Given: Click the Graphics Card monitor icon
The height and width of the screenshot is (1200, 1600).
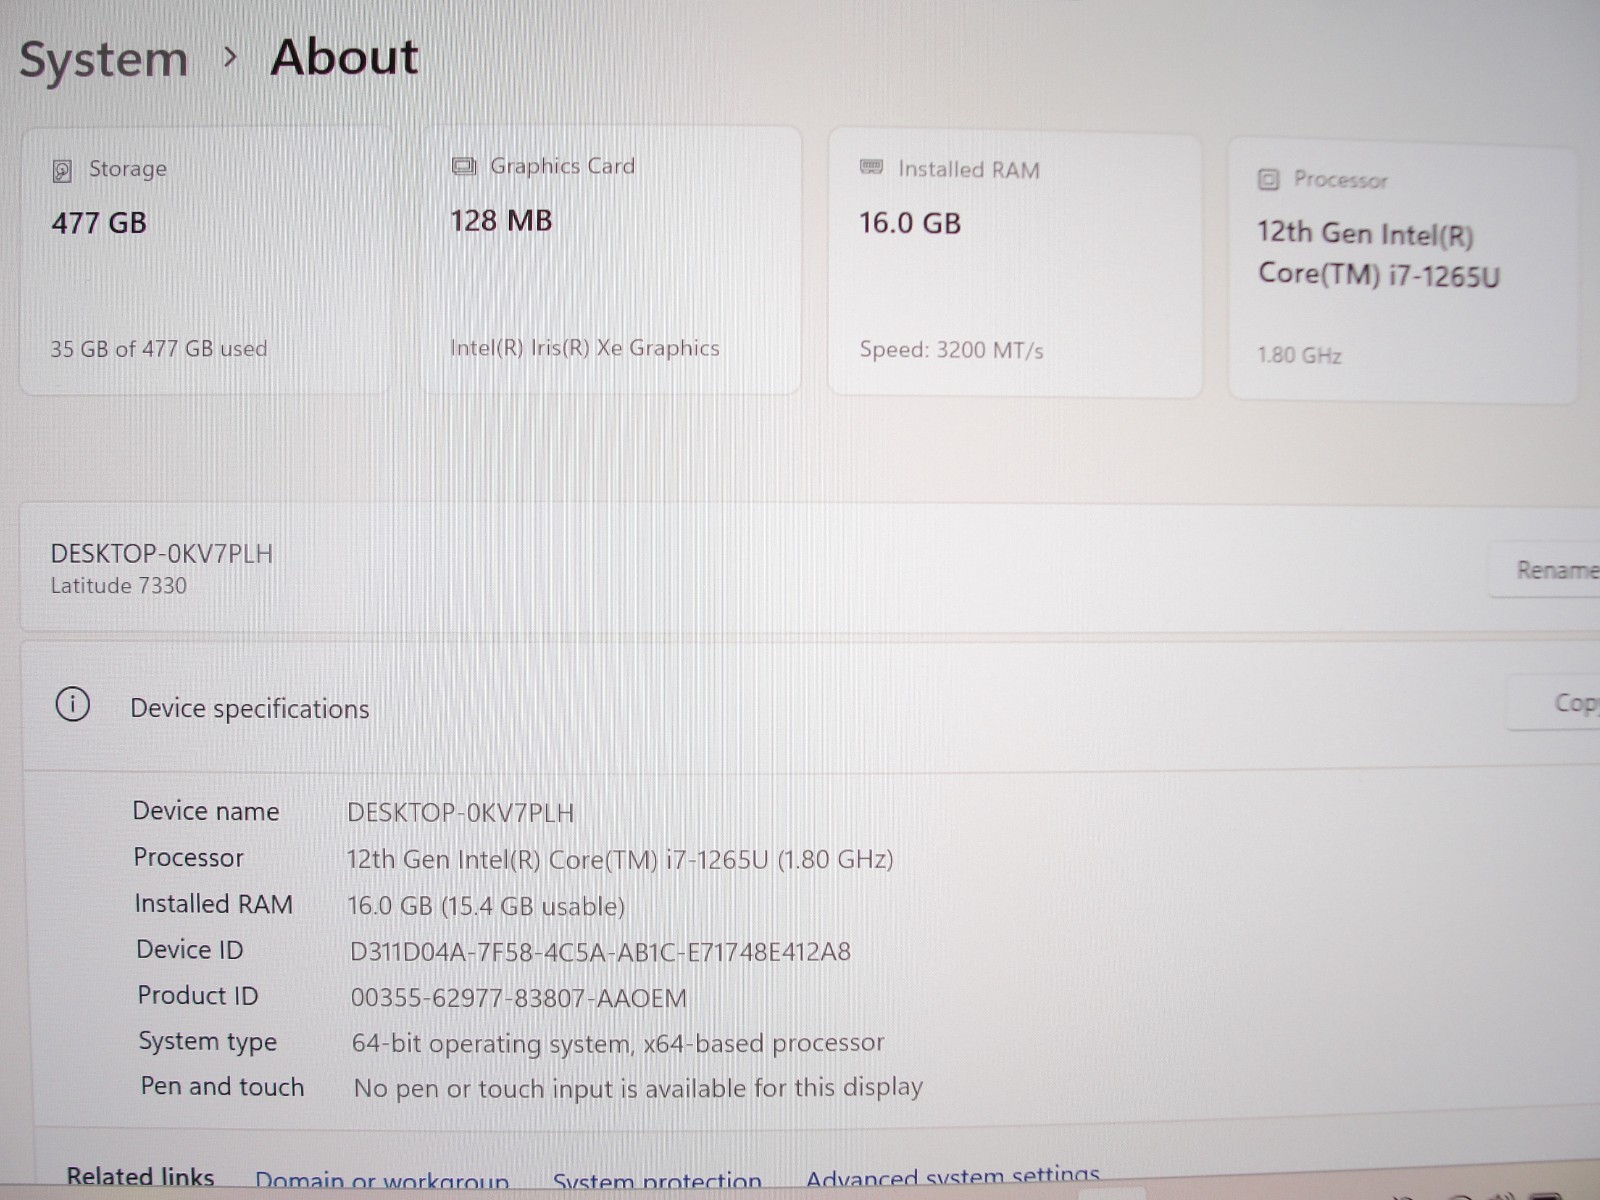Looking at the screenshot, I should click(x=463, y=166).
